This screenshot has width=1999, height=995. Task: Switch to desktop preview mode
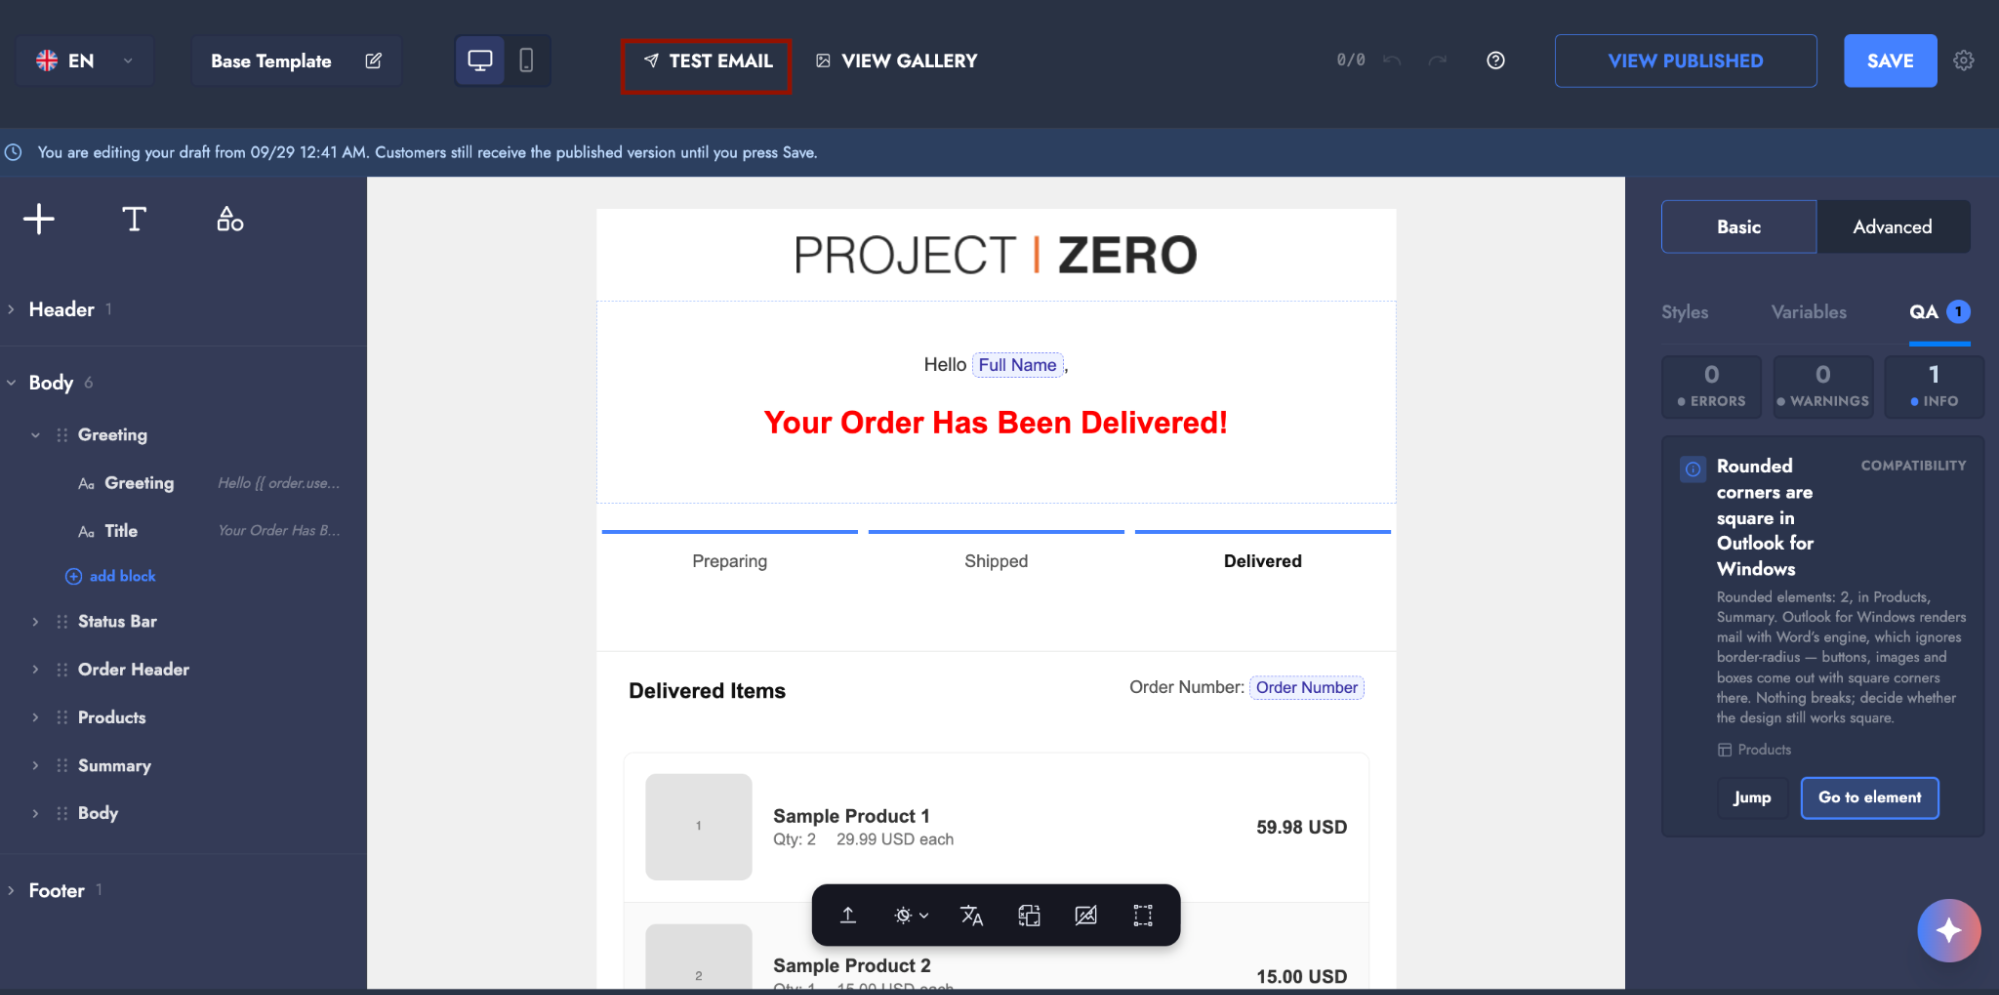pos(480,61)
